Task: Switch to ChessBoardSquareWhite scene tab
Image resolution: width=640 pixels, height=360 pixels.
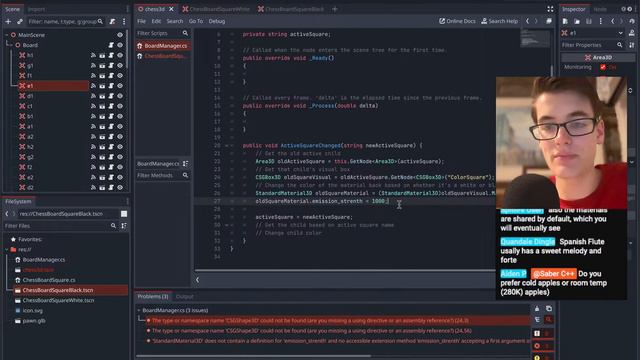Action: 216,9
